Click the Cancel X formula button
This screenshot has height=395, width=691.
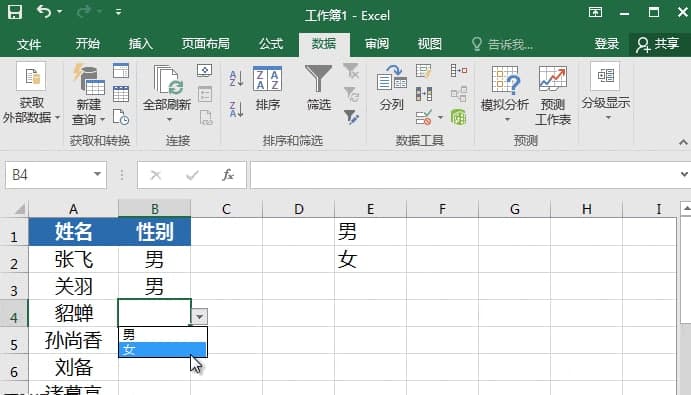click(156, 175)
